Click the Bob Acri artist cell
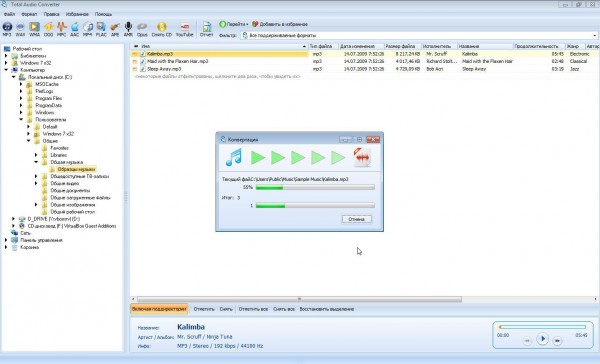Viewport: 600px width, 364px height. 435,69
